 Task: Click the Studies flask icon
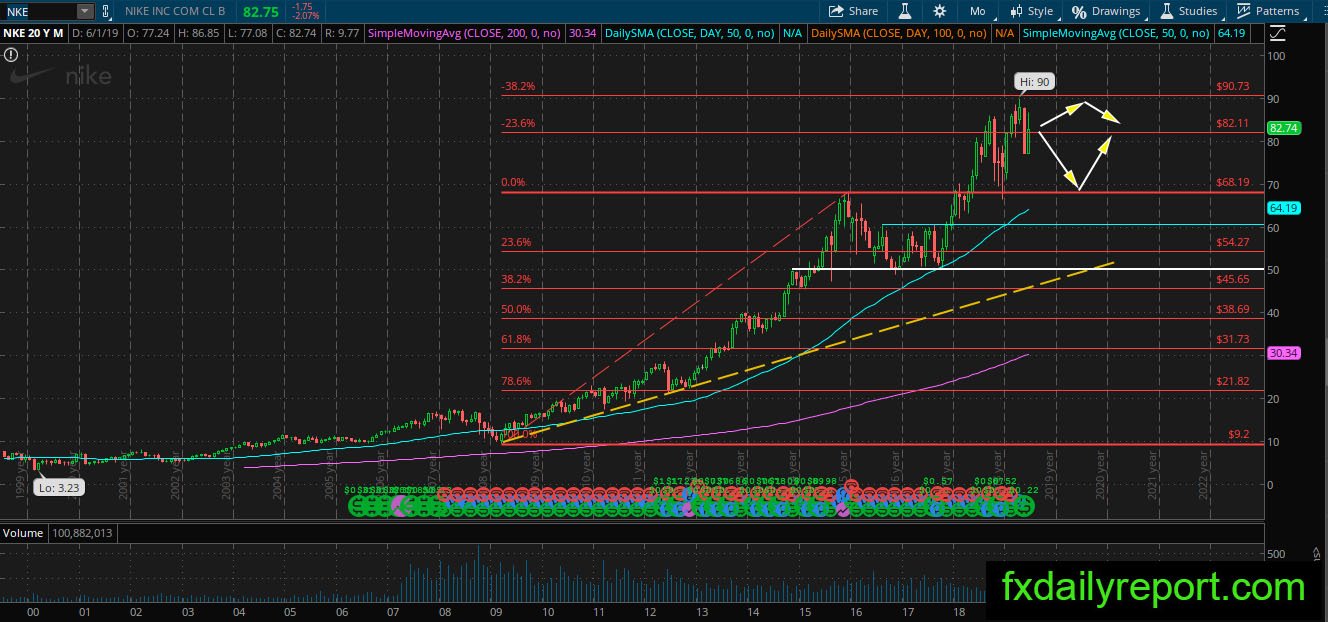(1166, 11)
